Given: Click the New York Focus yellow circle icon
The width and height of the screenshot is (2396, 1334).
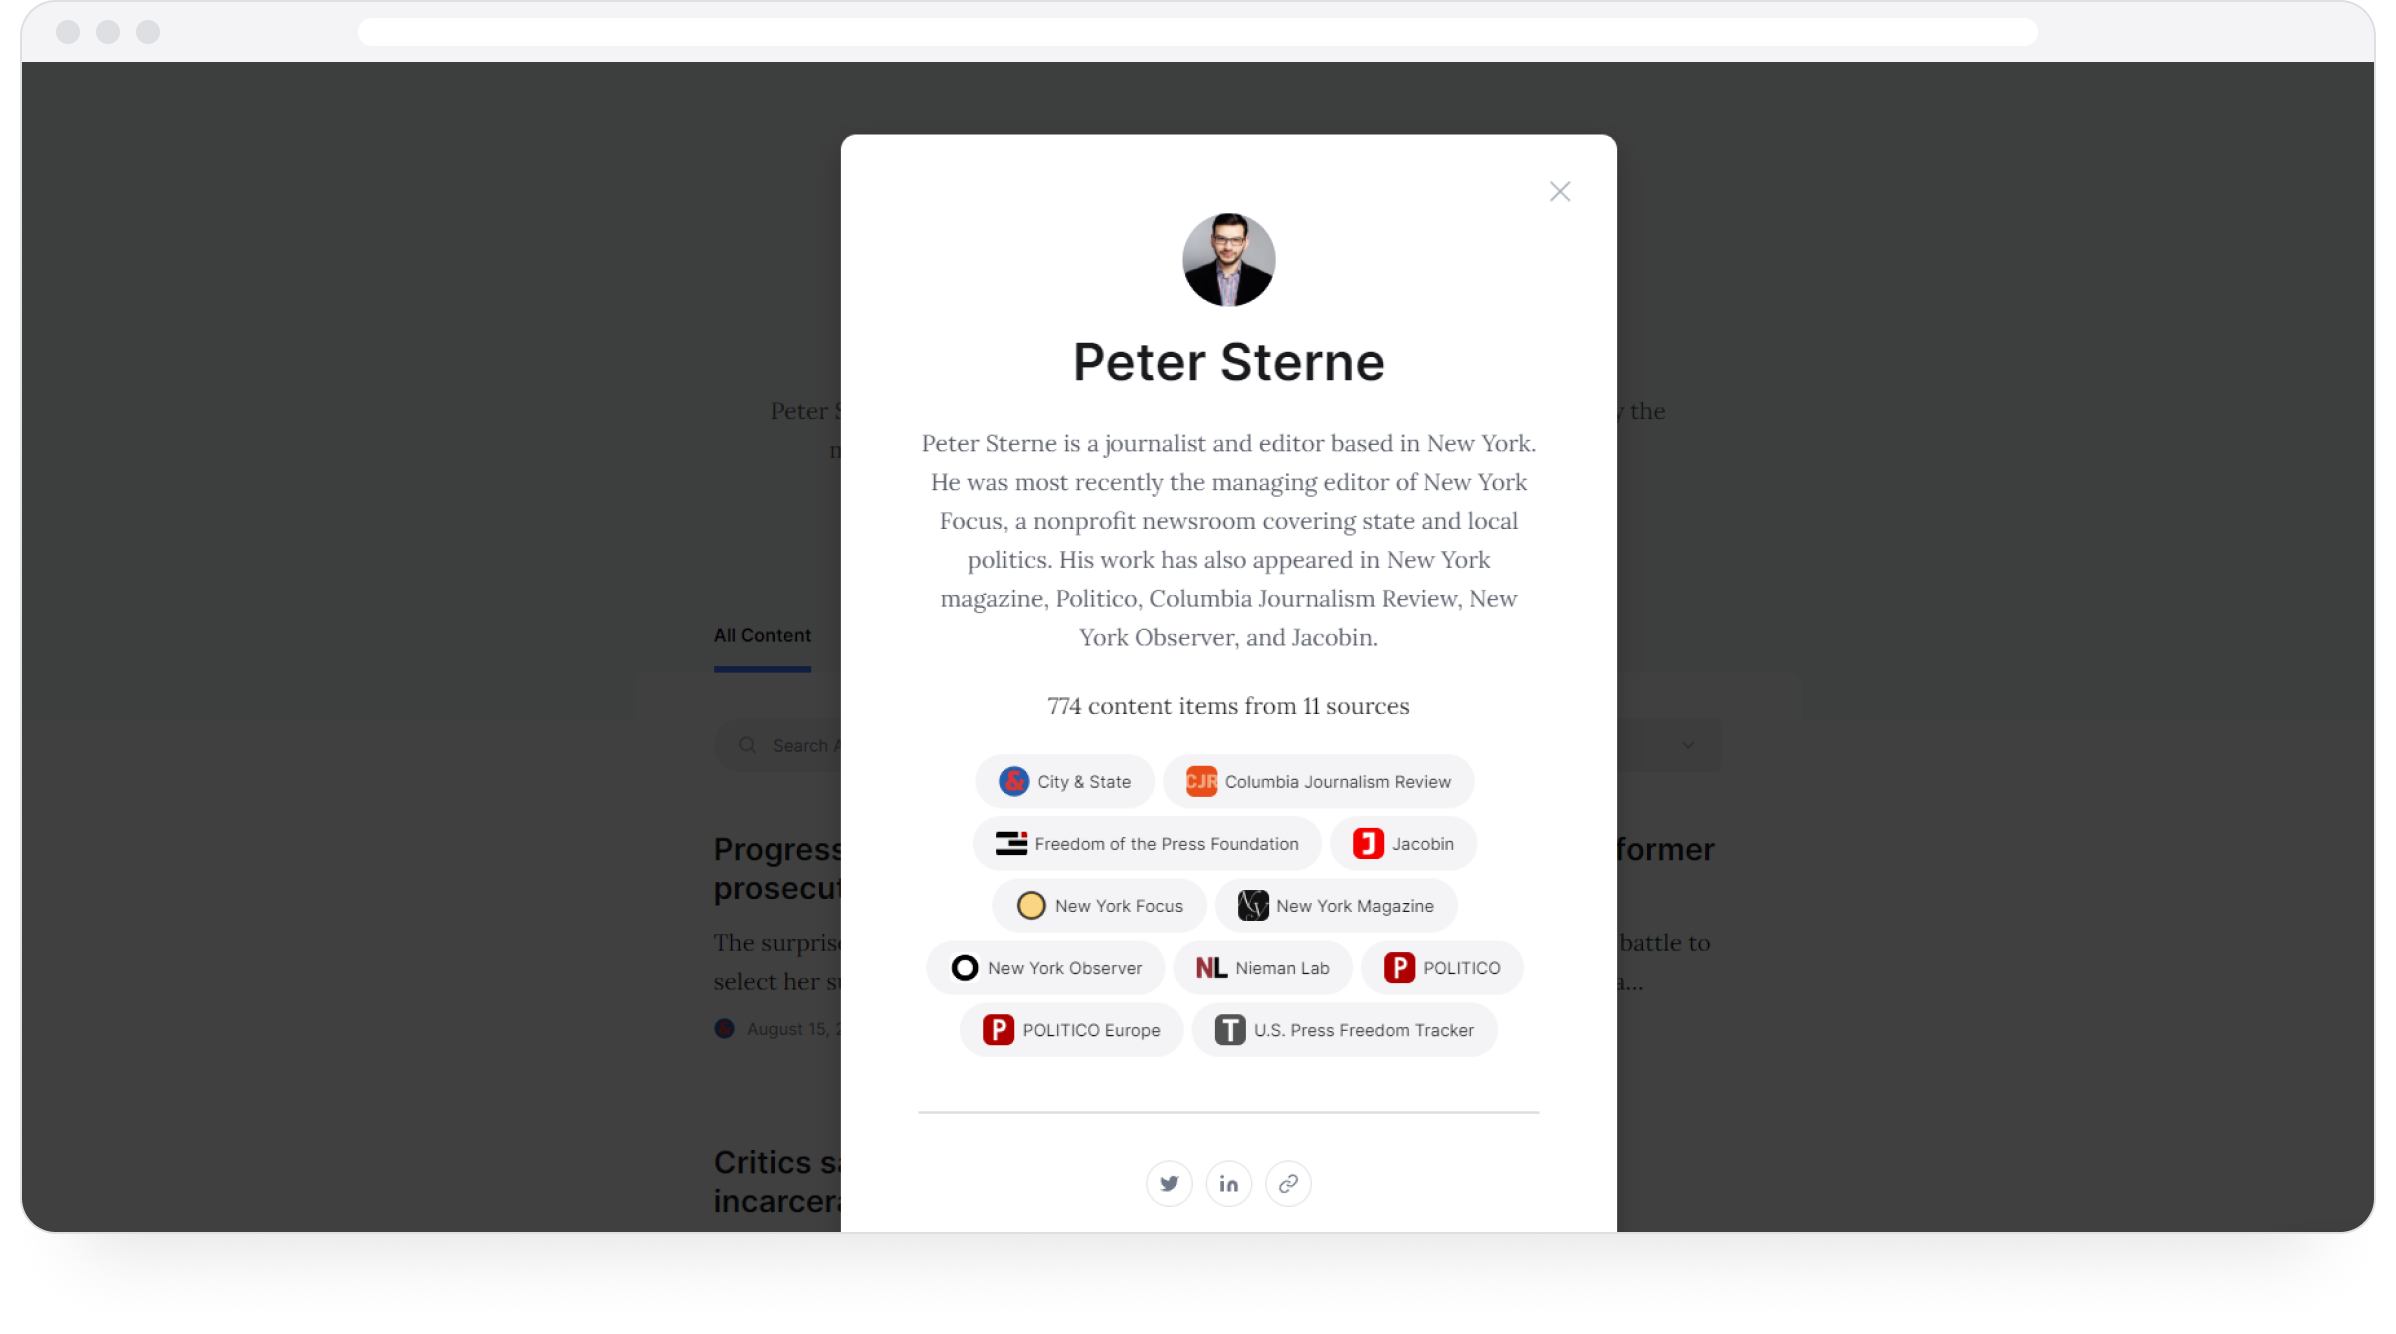Looking at the screenshot, I should coord(1031,906).
